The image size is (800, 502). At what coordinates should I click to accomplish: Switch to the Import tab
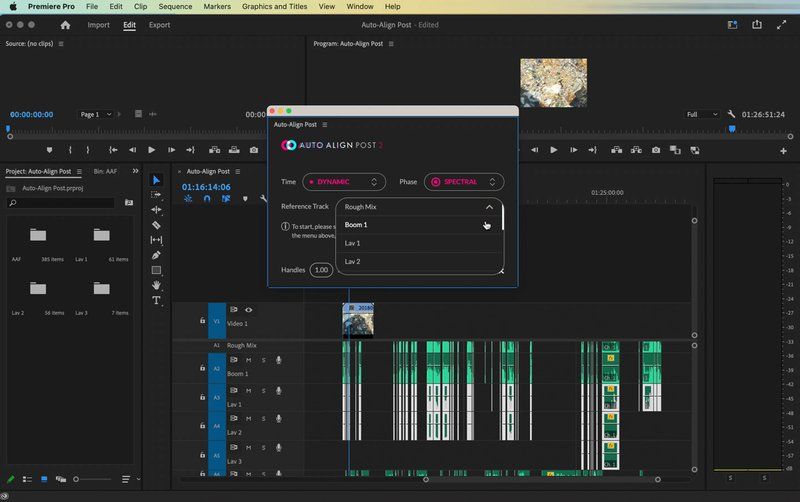click(x=98, y=25)
